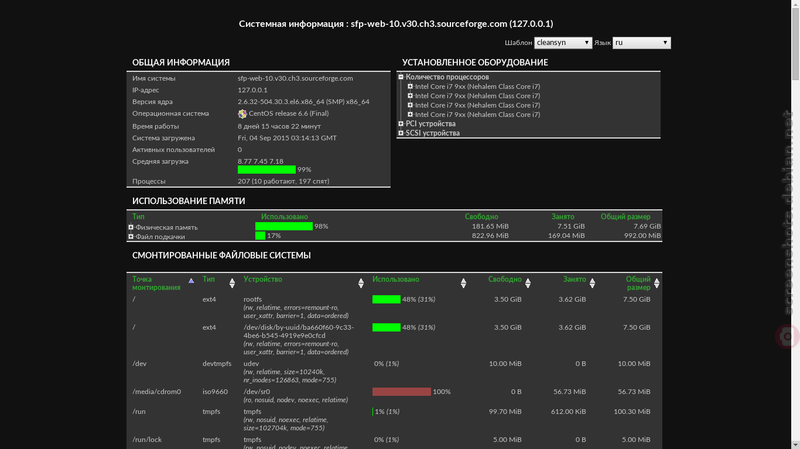Image resolution: width=800 pixels, height=449 pixels.
Task: Click the Точка монтирования column header
Action: pyautogui.click(x=156, y=283)
